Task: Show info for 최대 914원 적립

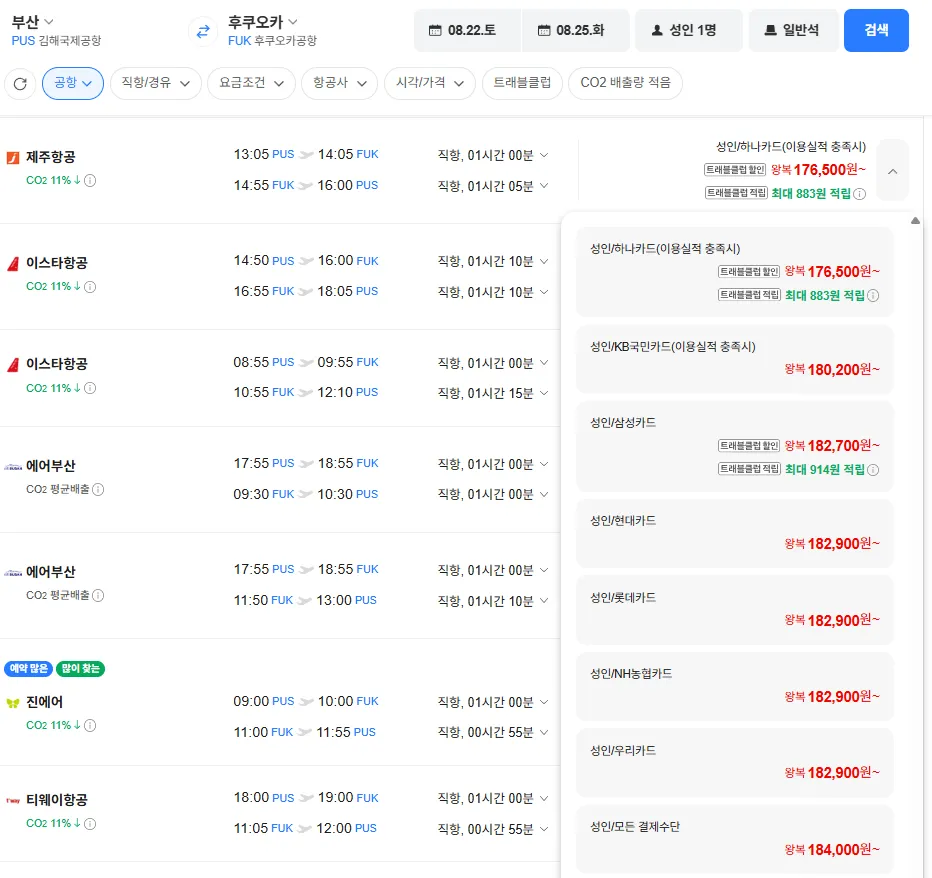Action: [873, 470]
